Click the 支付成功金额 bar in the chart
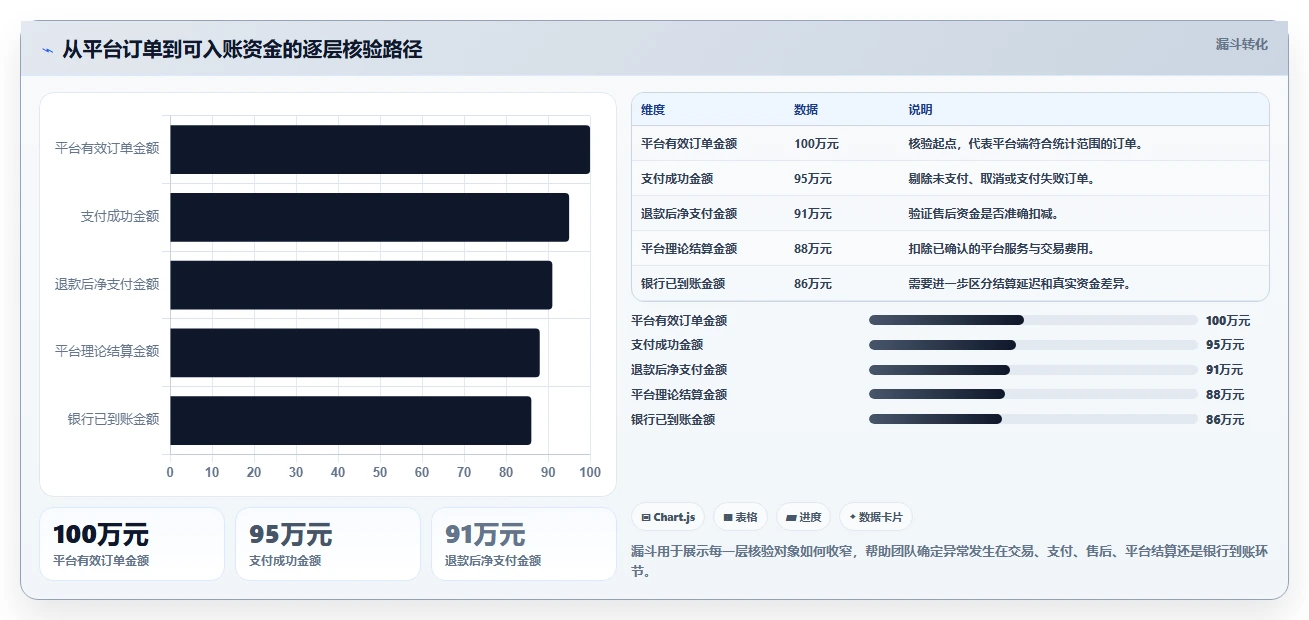1309x620 pixels. pyautogui.click(x=369, y=217)
